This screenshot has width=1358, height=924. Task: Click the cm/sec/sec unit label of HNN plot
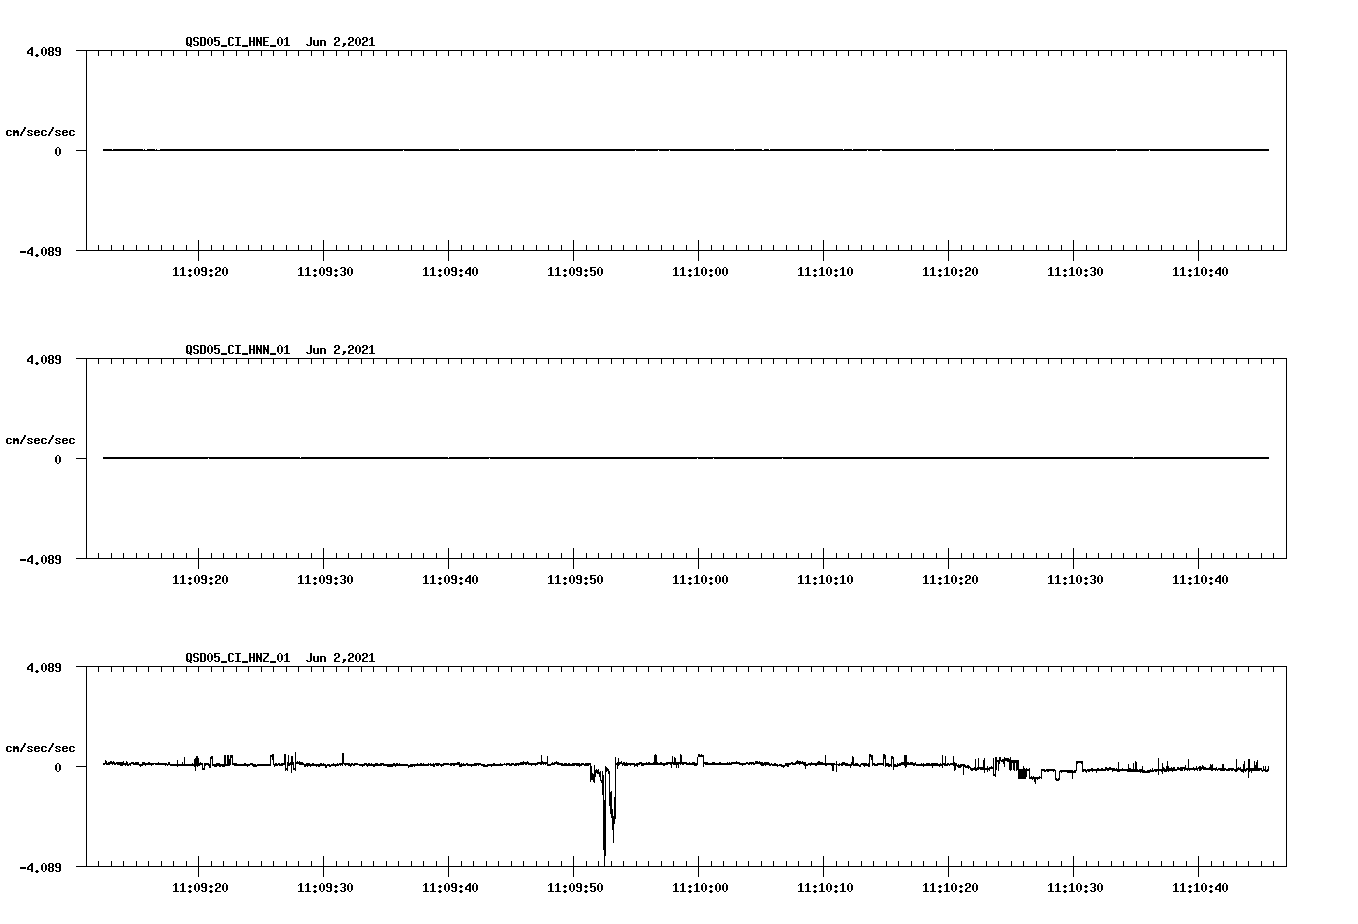[x=40, y=440]
